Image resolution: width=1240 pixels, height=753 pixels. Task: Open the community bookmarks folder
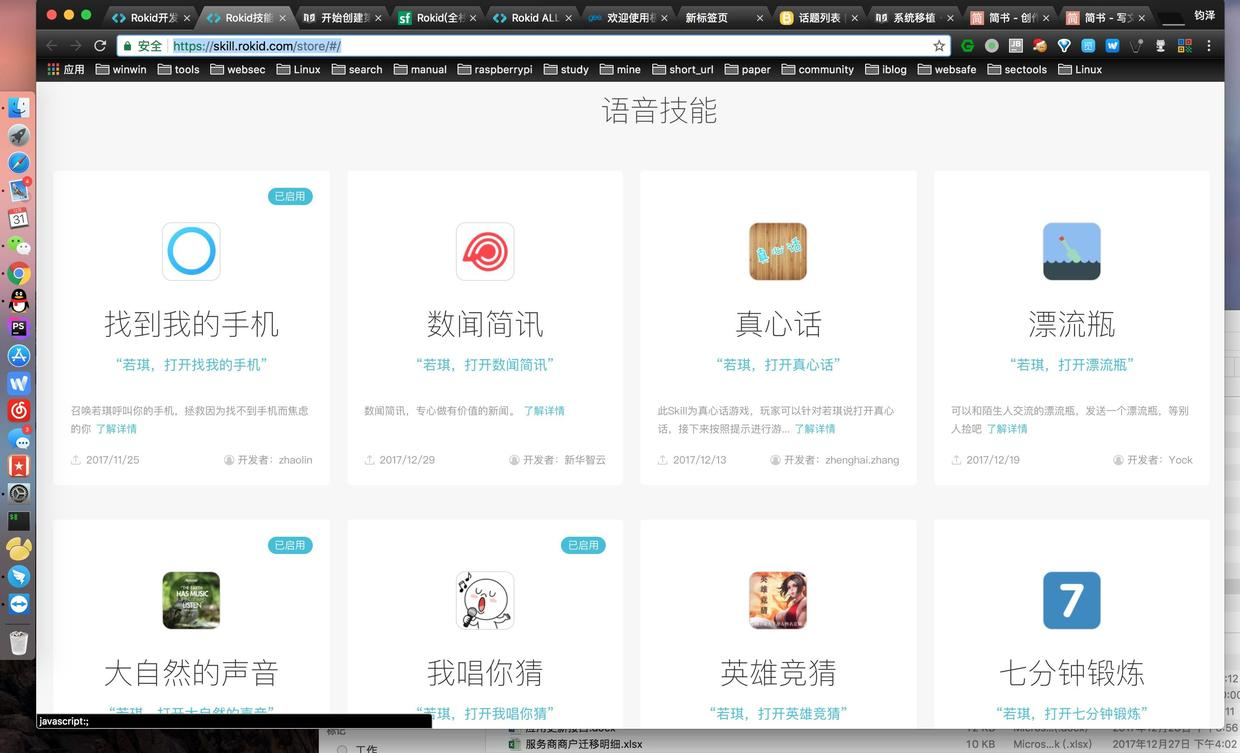click(818, 70)
